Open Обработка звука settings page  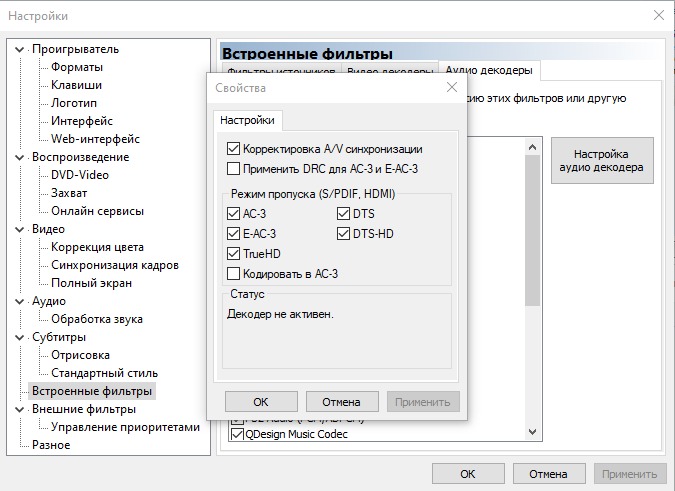click(x=97, y=319)
